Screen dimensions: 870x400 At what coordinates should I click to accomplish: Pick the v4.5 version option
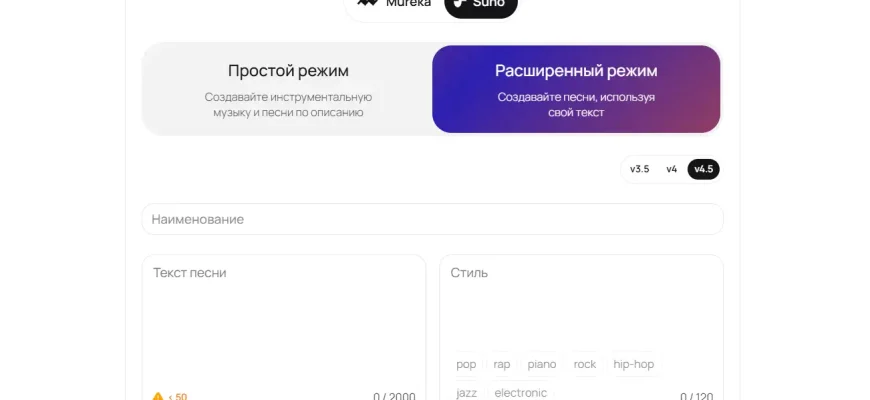704,169
